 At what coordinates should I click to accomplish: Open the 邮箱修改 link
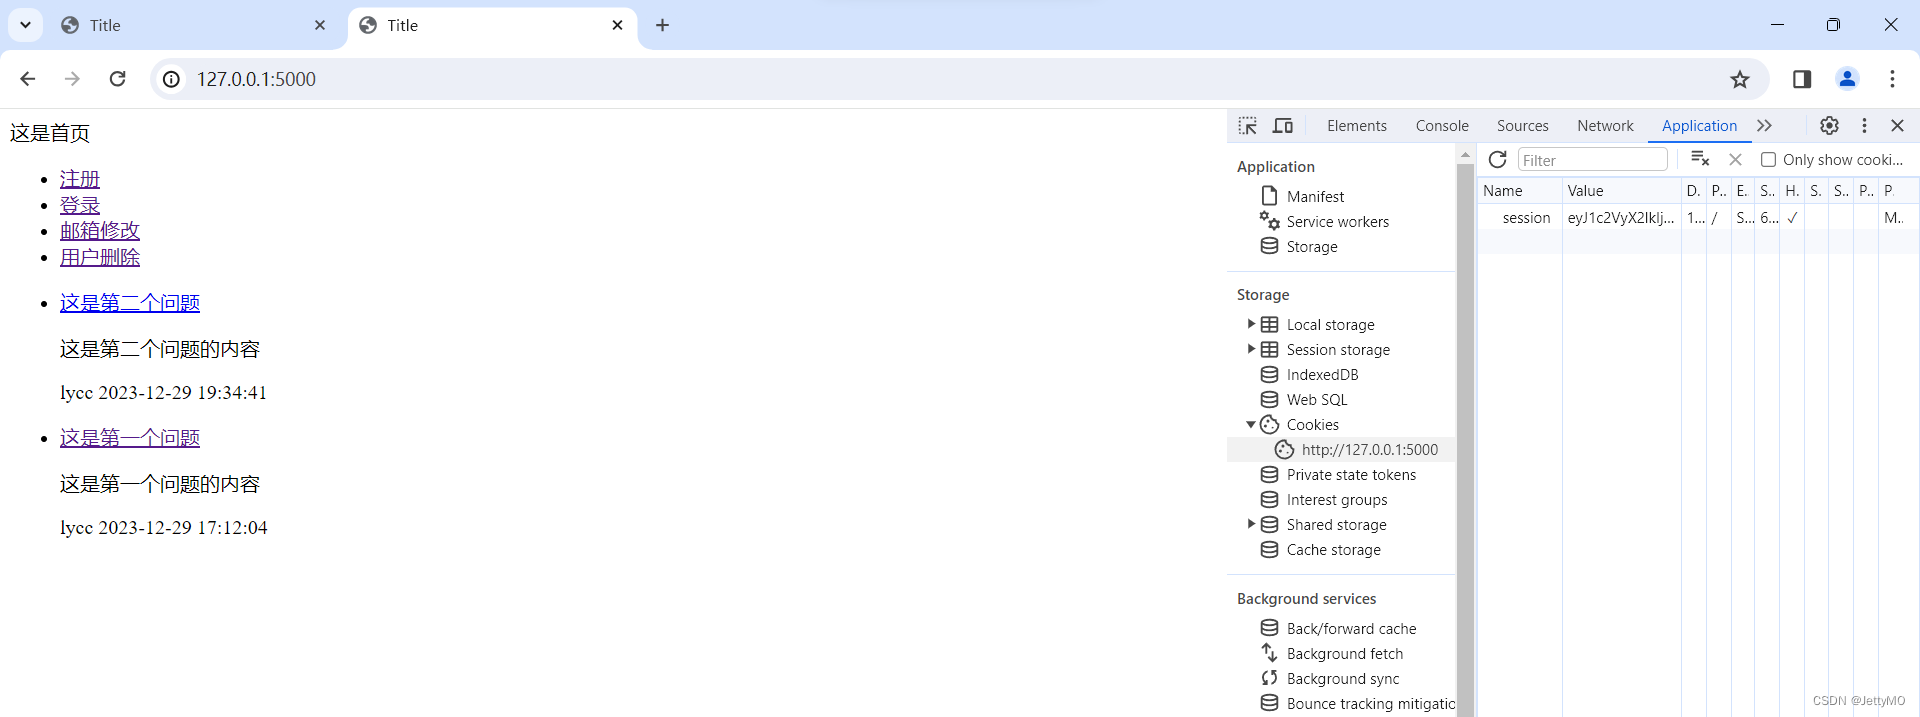100,231
